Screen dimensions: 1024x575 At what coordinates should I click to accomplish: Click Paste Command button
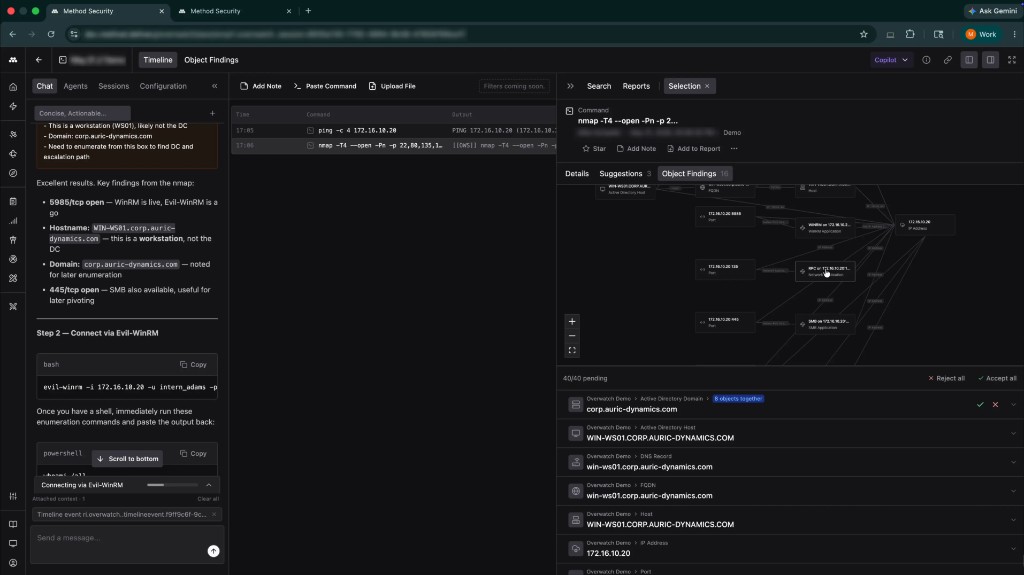(325, 86)
